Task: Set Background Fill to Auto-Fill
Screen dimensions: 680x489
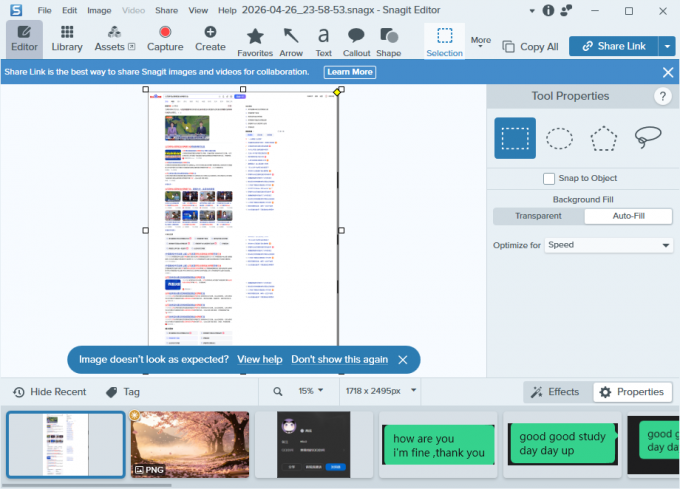Action: pyautogui.click(x=628, y=216)
